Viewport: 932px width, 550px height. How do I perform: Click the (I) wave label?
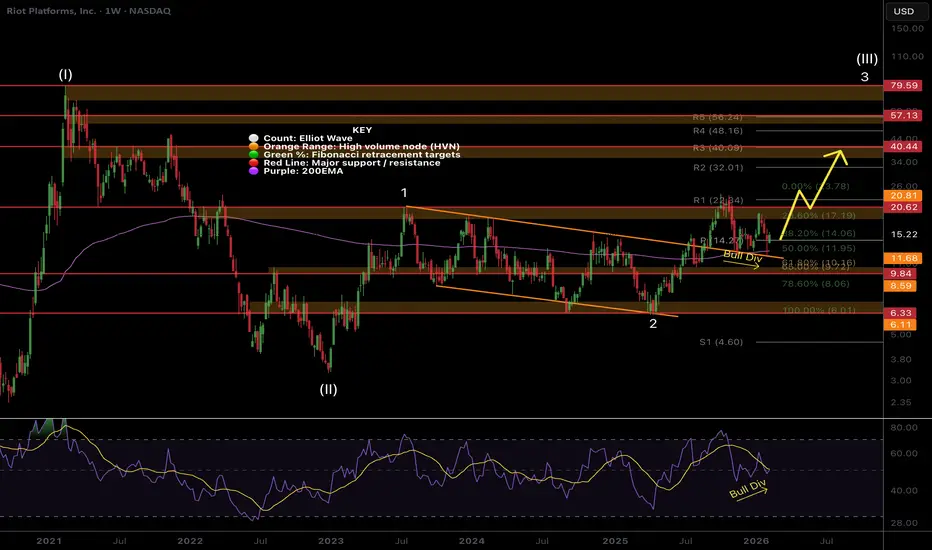(x=65, y=75)
